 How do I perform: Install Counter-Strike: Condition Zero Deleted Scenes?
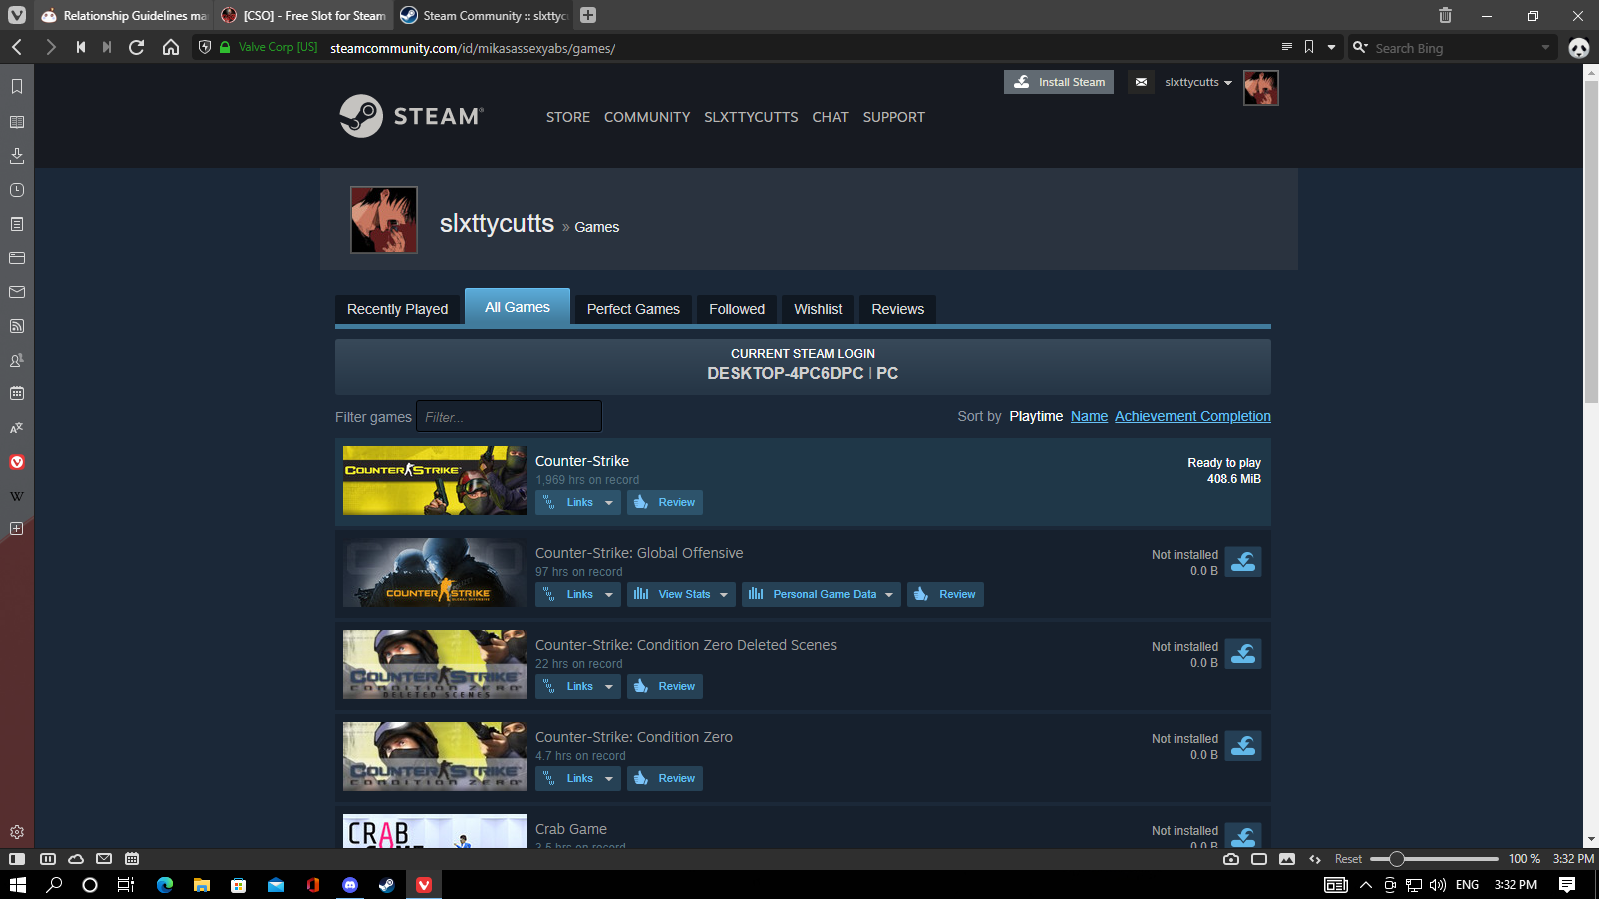(x=1243, y=654)
